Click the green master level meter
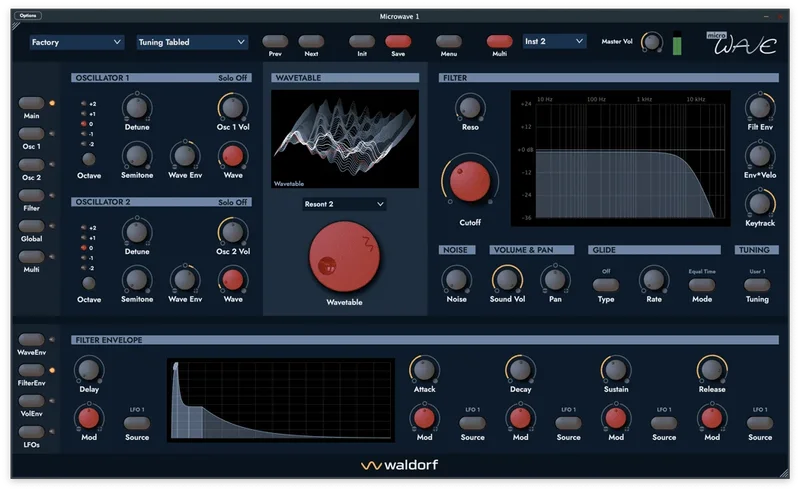Viewport: 800px width, 491px height. pos(677,43)
